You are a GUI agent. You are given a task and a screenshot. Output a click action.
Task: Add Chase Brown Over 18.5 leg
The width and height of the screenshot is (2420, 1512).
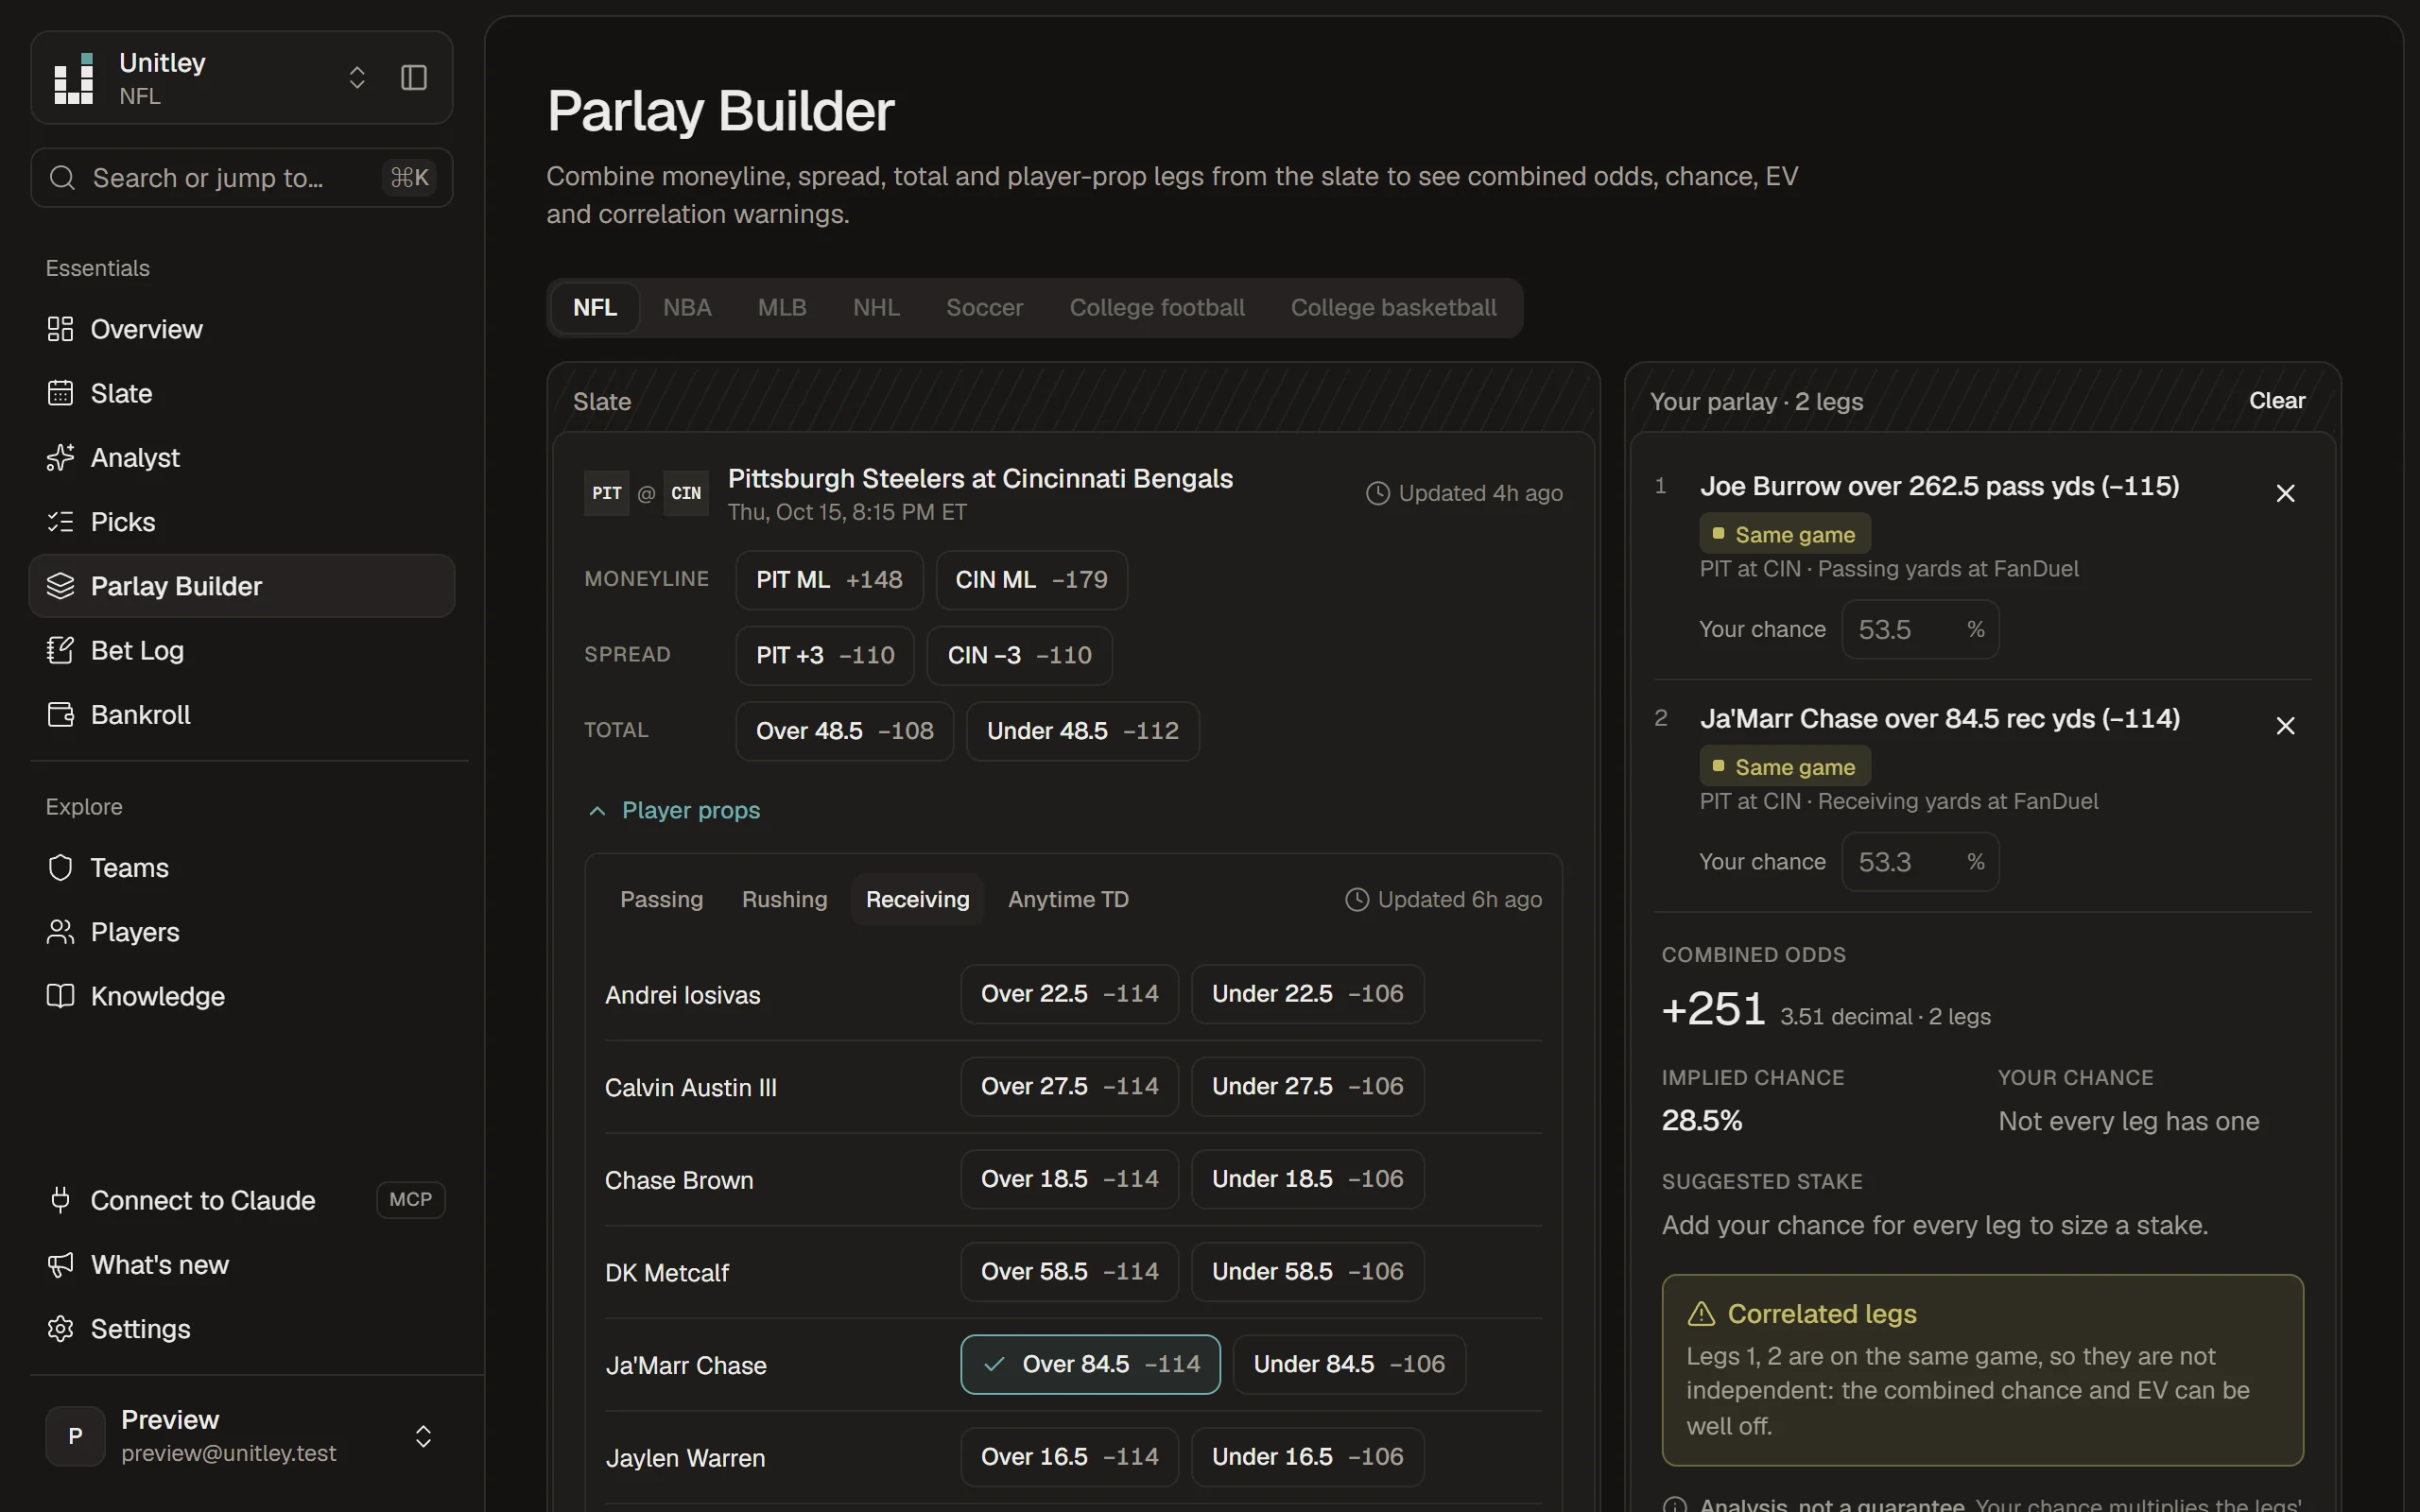1069,1179
